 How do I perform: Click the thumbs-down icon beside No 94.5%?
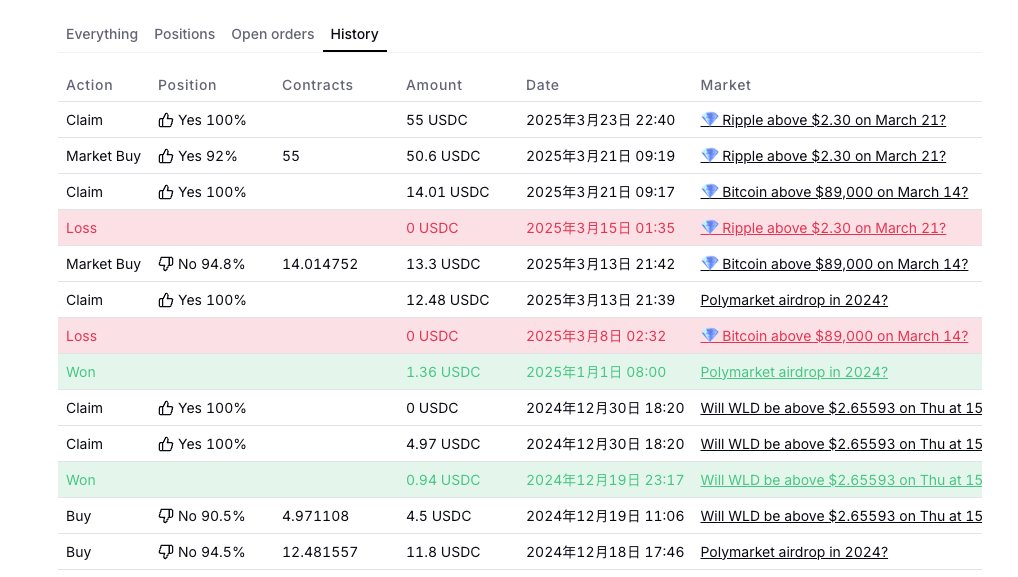click(166, 552)
